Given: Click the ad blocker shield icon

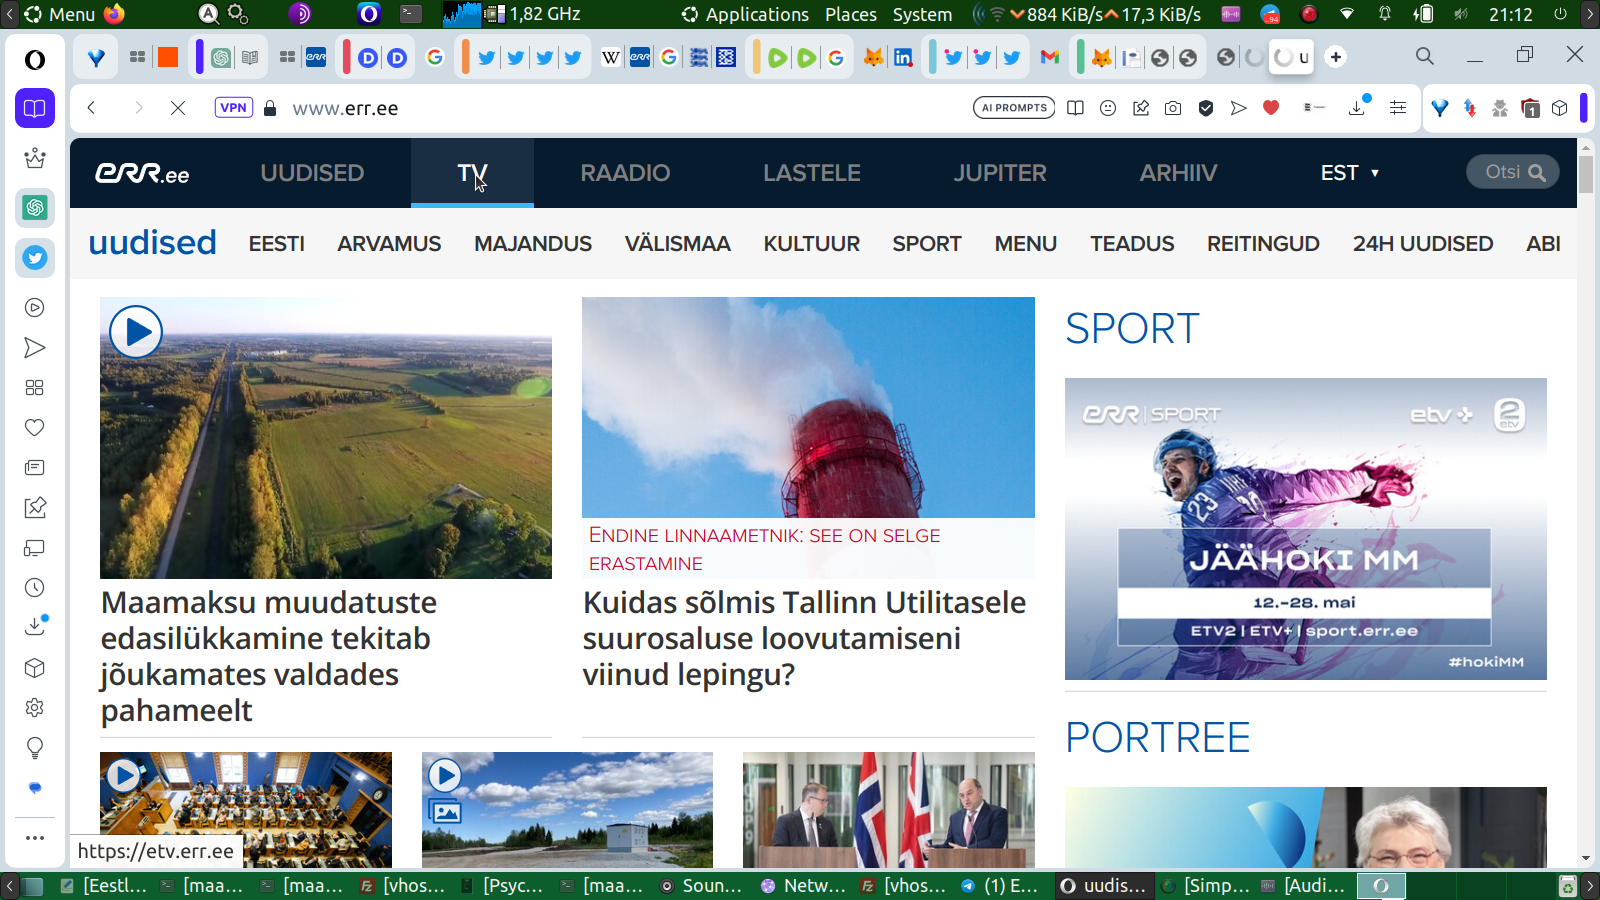Looking at the screenshot, I should point(1206,108).
